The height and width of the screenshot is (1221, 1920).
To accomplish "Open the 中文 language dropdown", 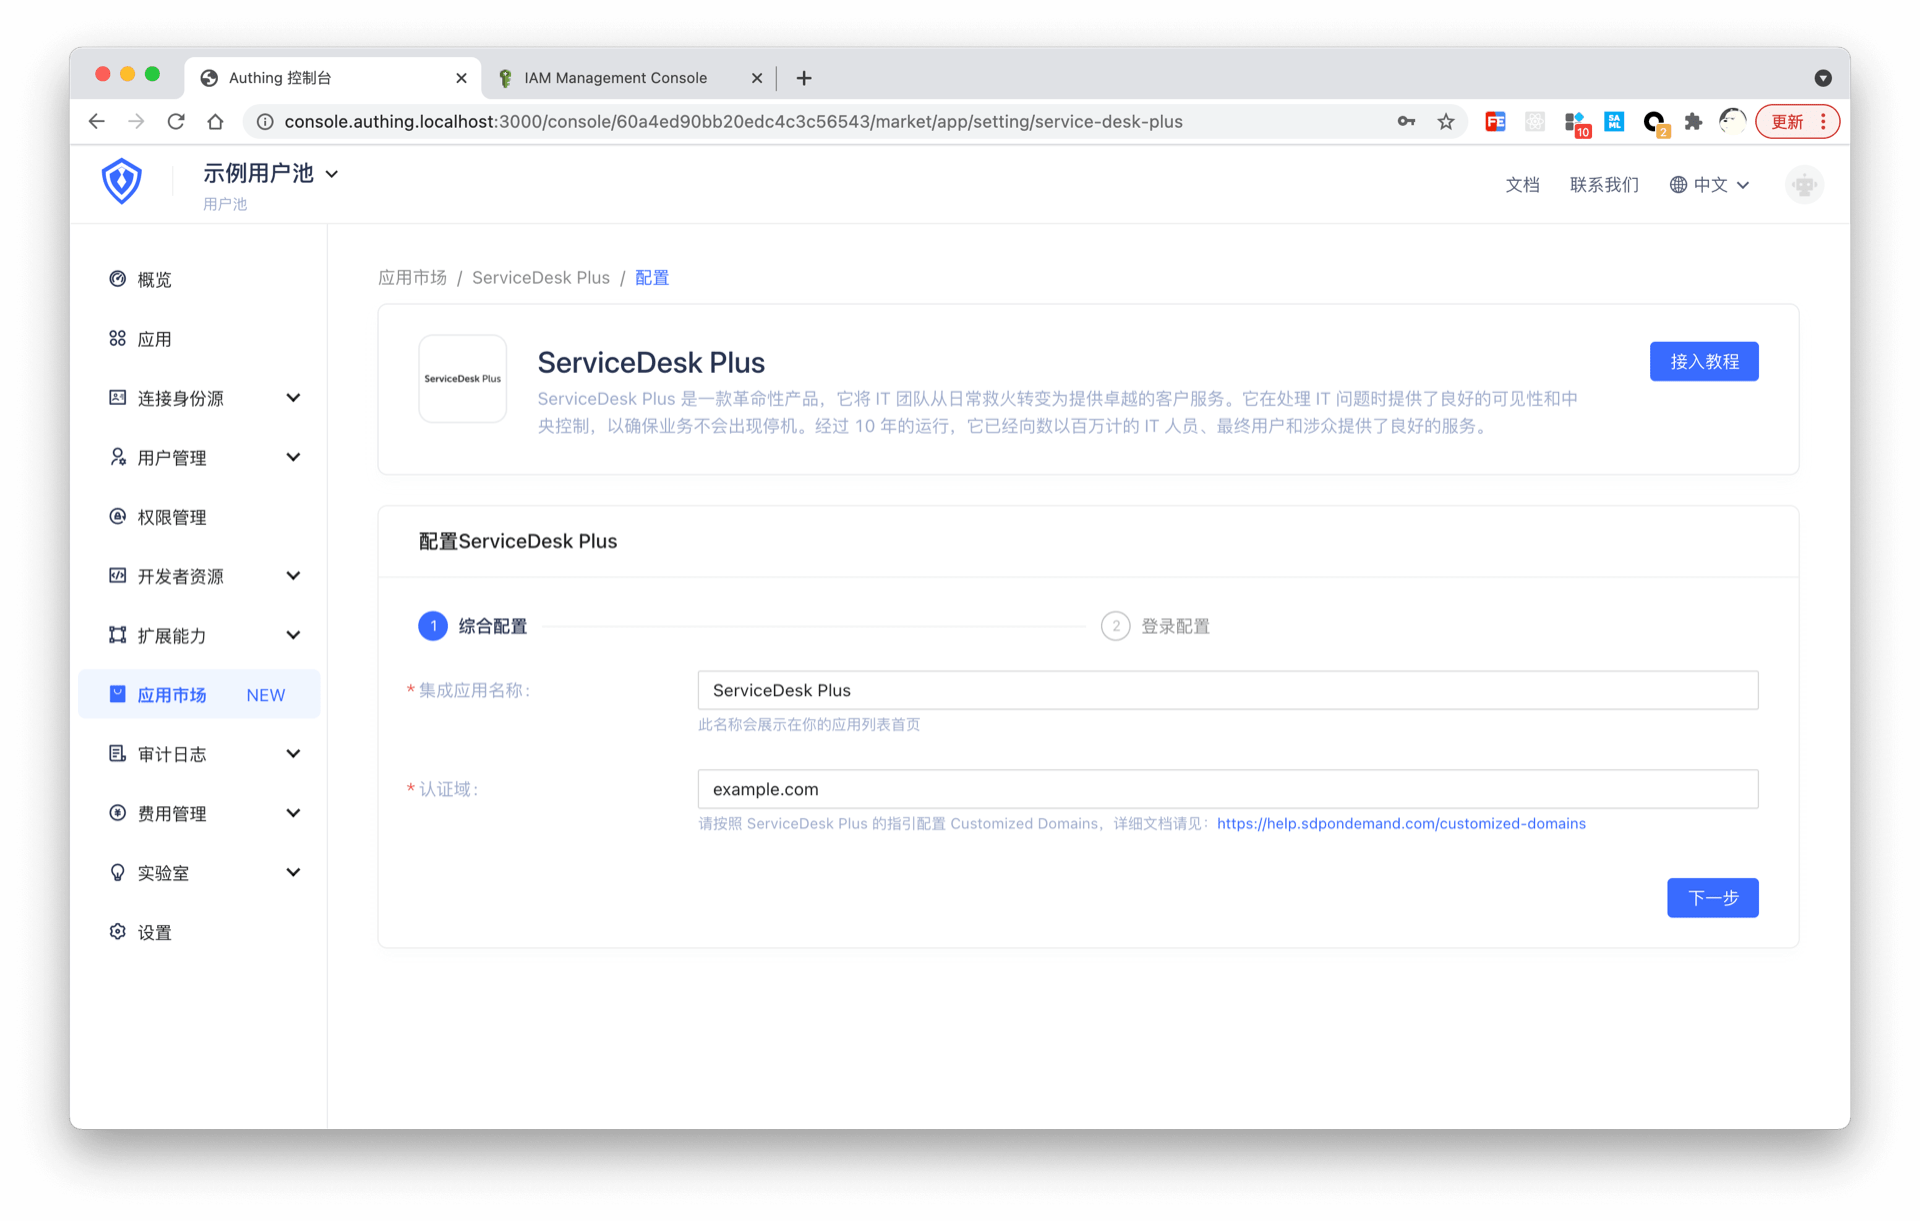I will 1710,185.
